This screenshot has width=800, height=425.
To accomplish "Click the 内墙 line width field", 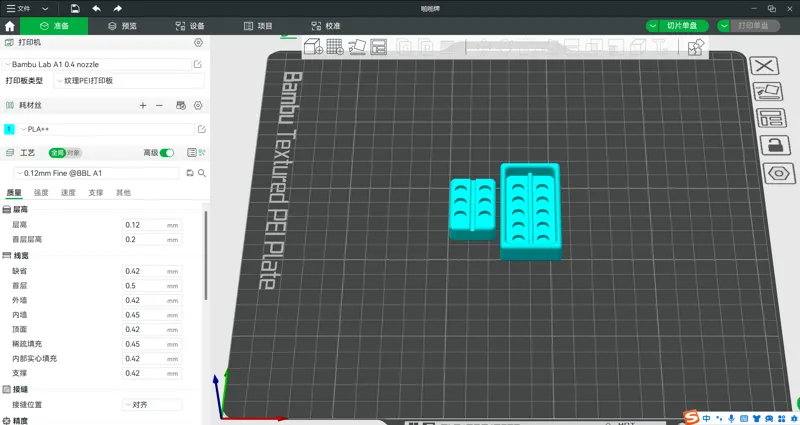I will point(152,315).
